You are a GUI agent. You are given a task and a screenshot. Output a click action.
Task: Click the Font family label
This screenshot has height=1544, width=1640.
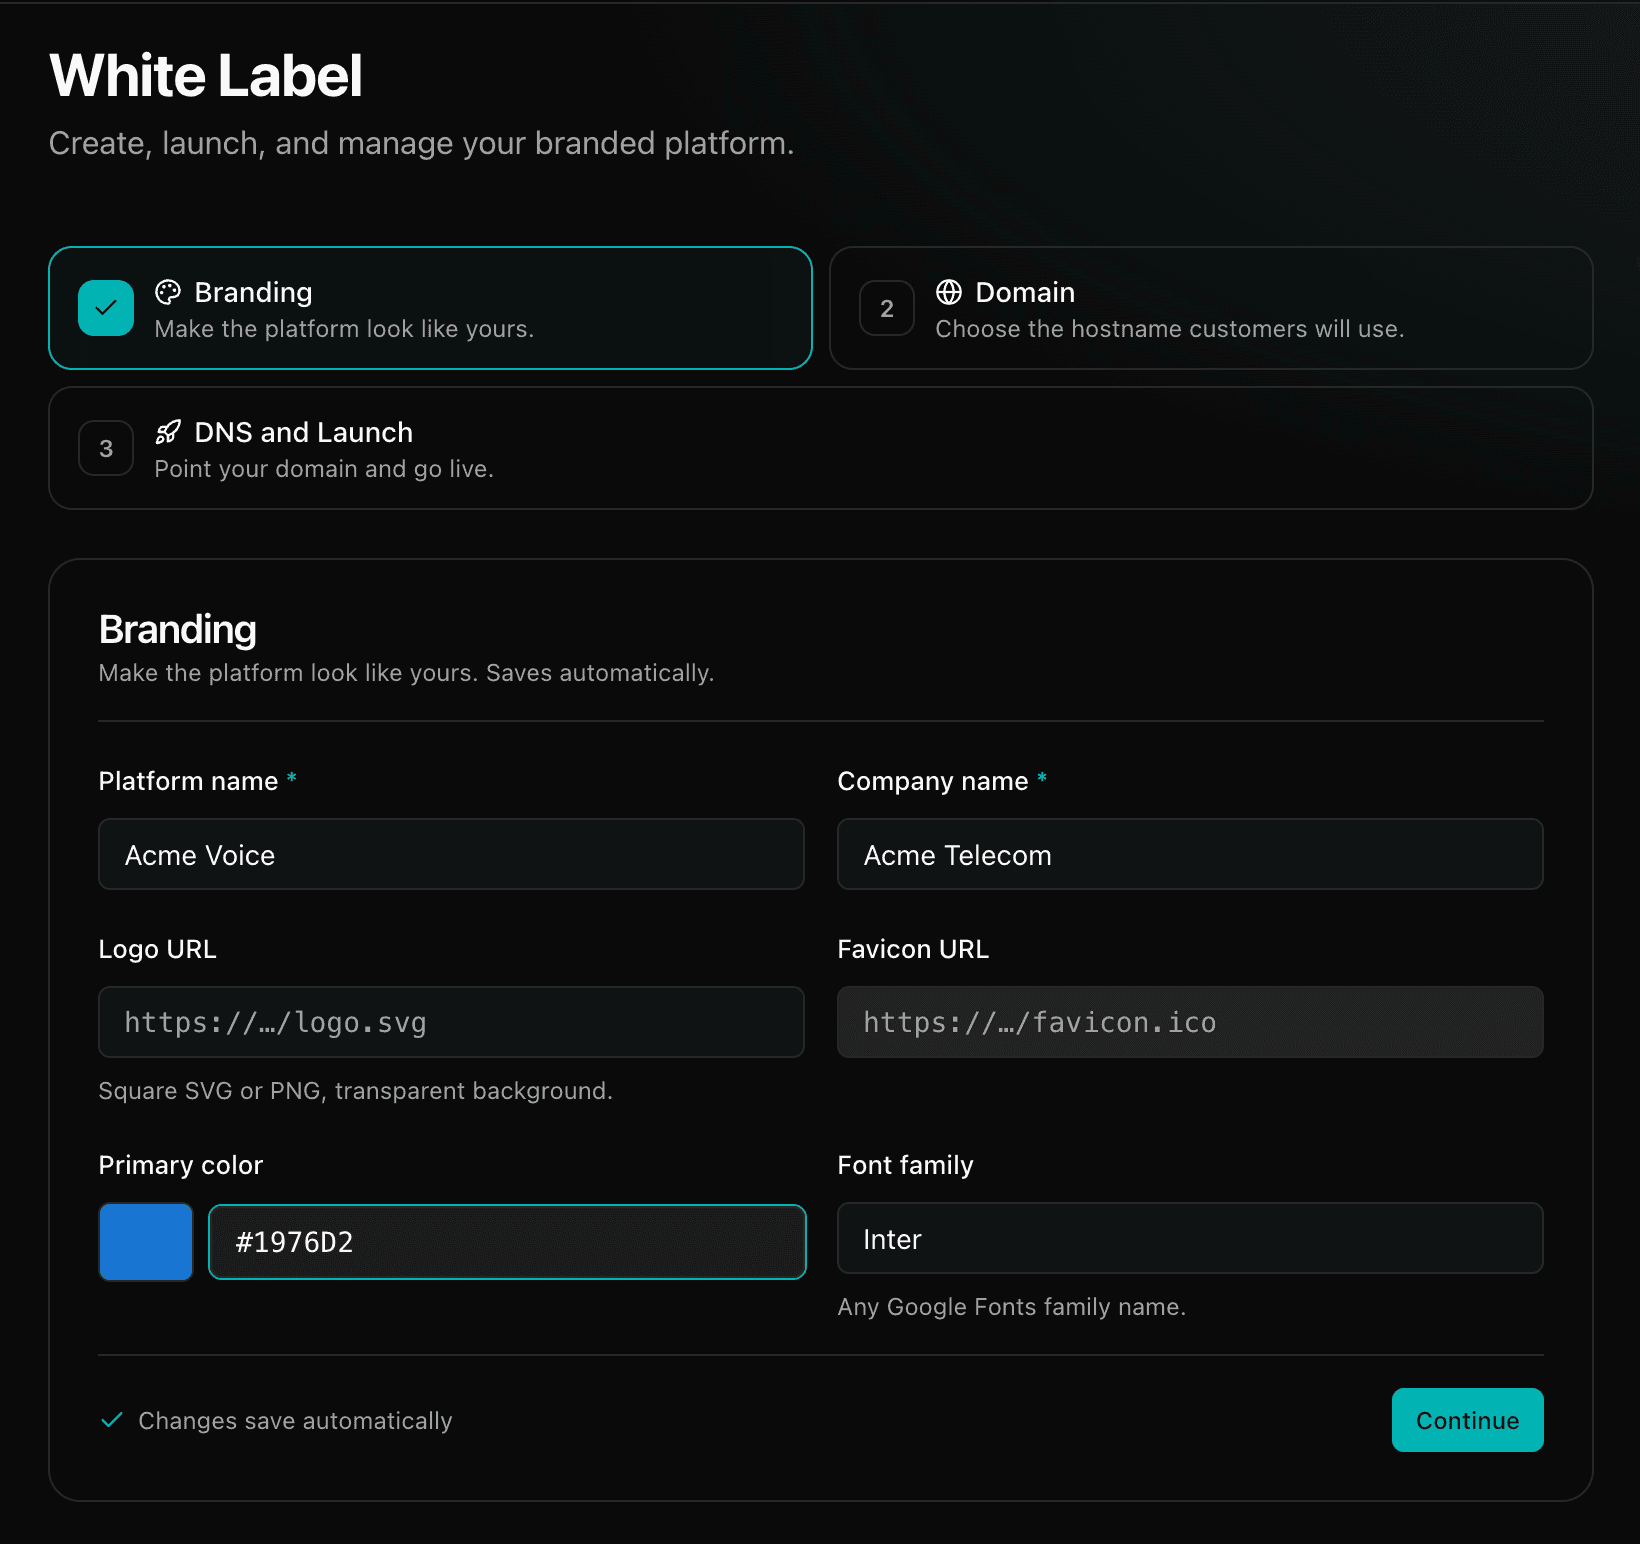905,1165
